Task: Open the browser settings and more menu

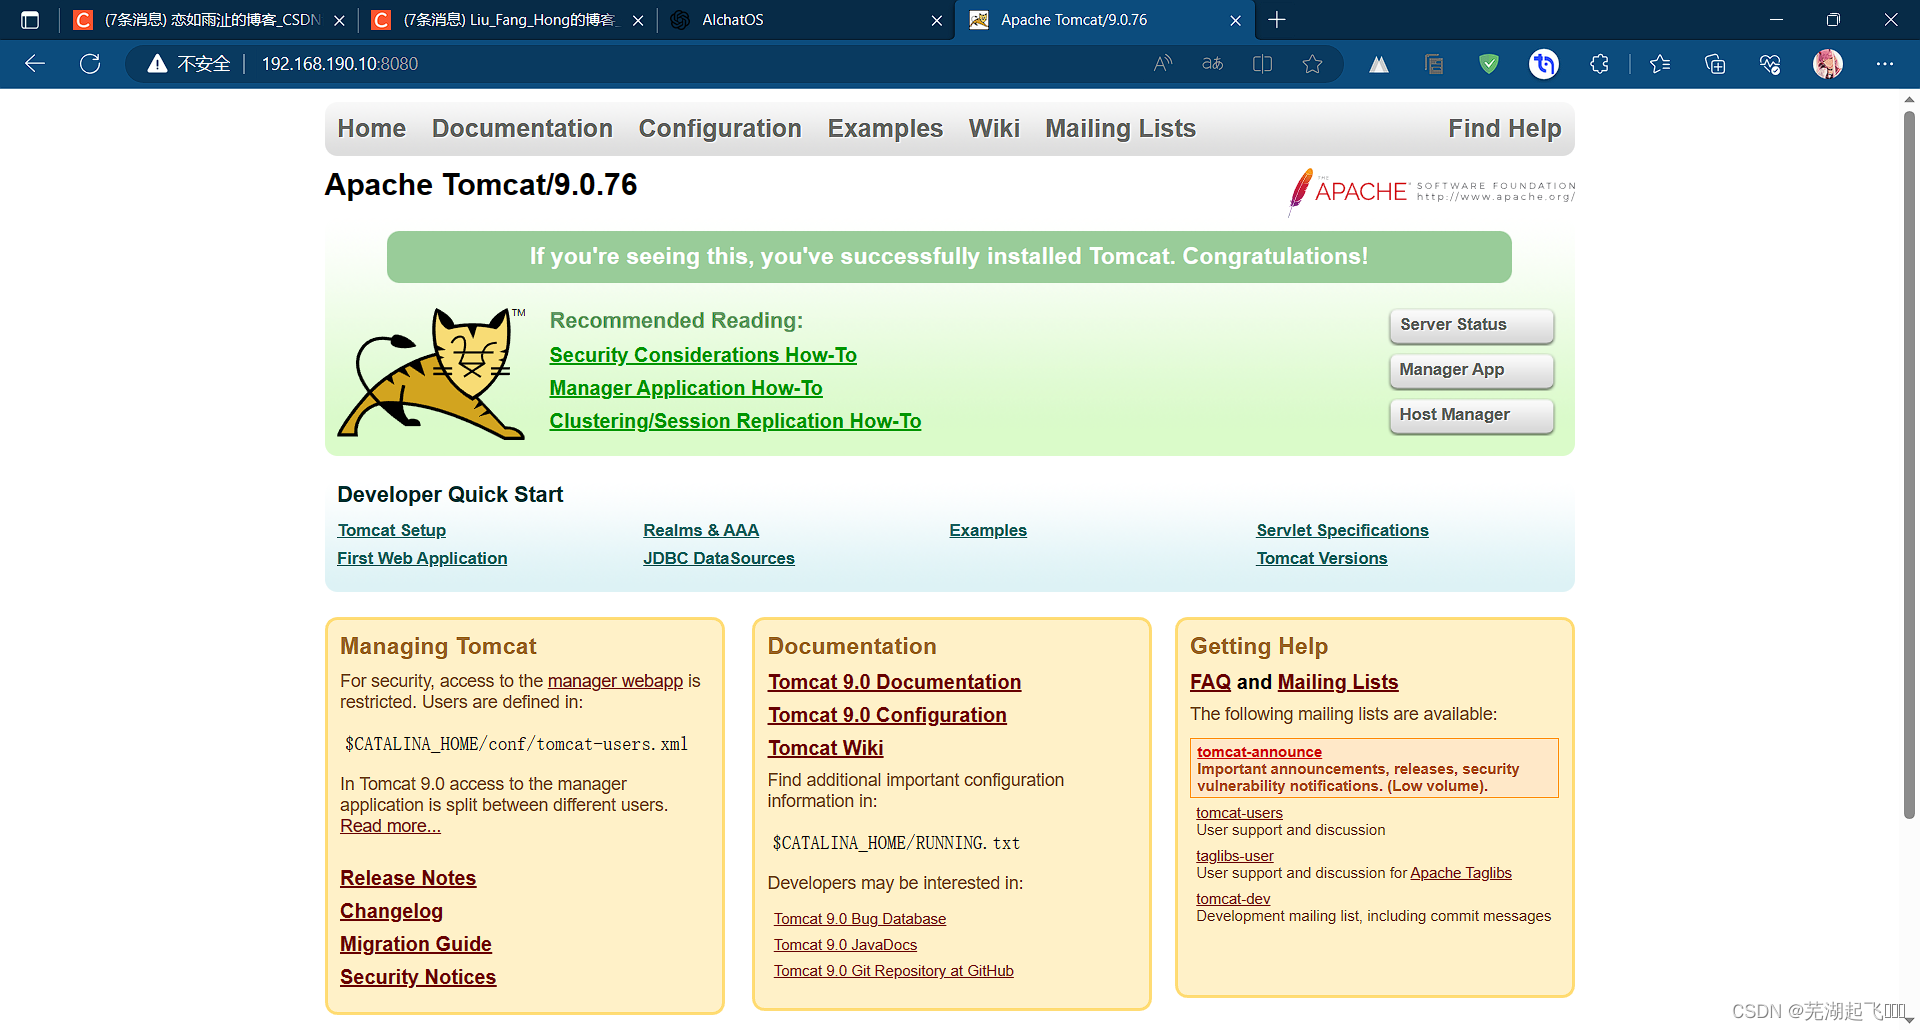Action: (1885, 64)
